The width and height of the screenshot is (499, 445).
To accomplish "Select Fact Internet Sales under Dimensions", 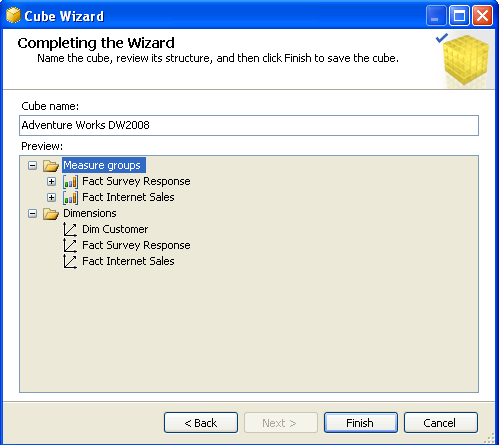I will (128, 261).
